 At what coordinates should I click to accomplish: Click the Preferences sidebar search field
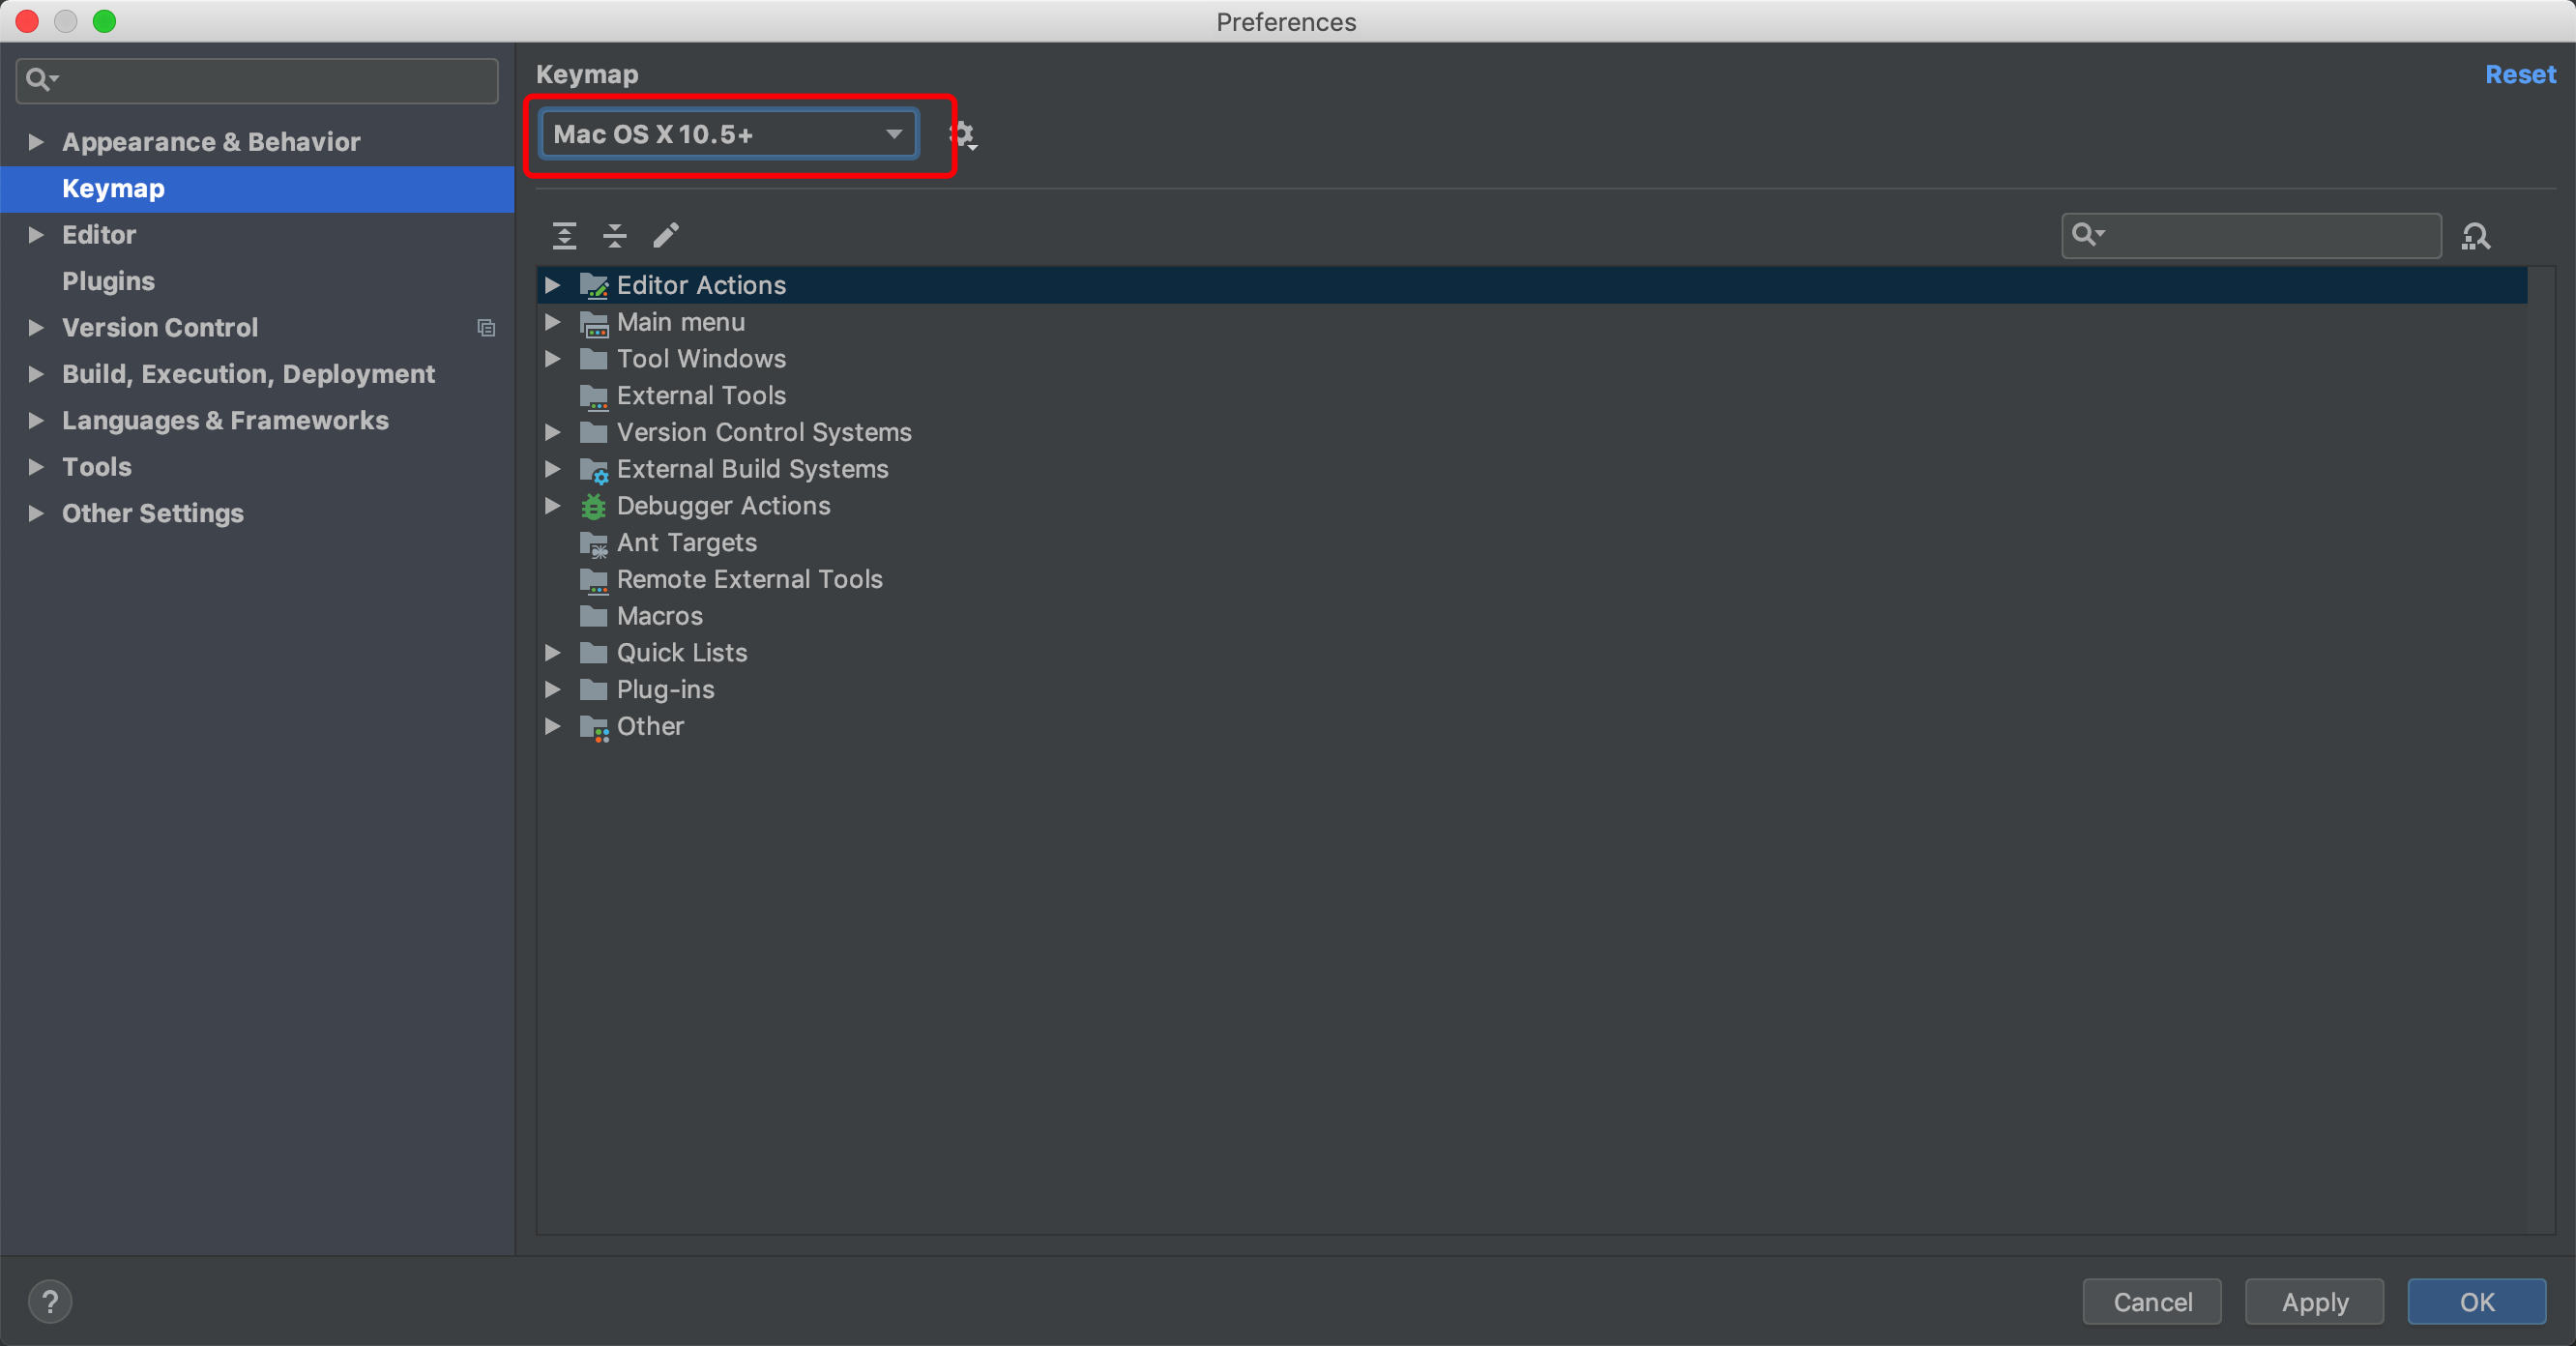[x=257, y=80]
